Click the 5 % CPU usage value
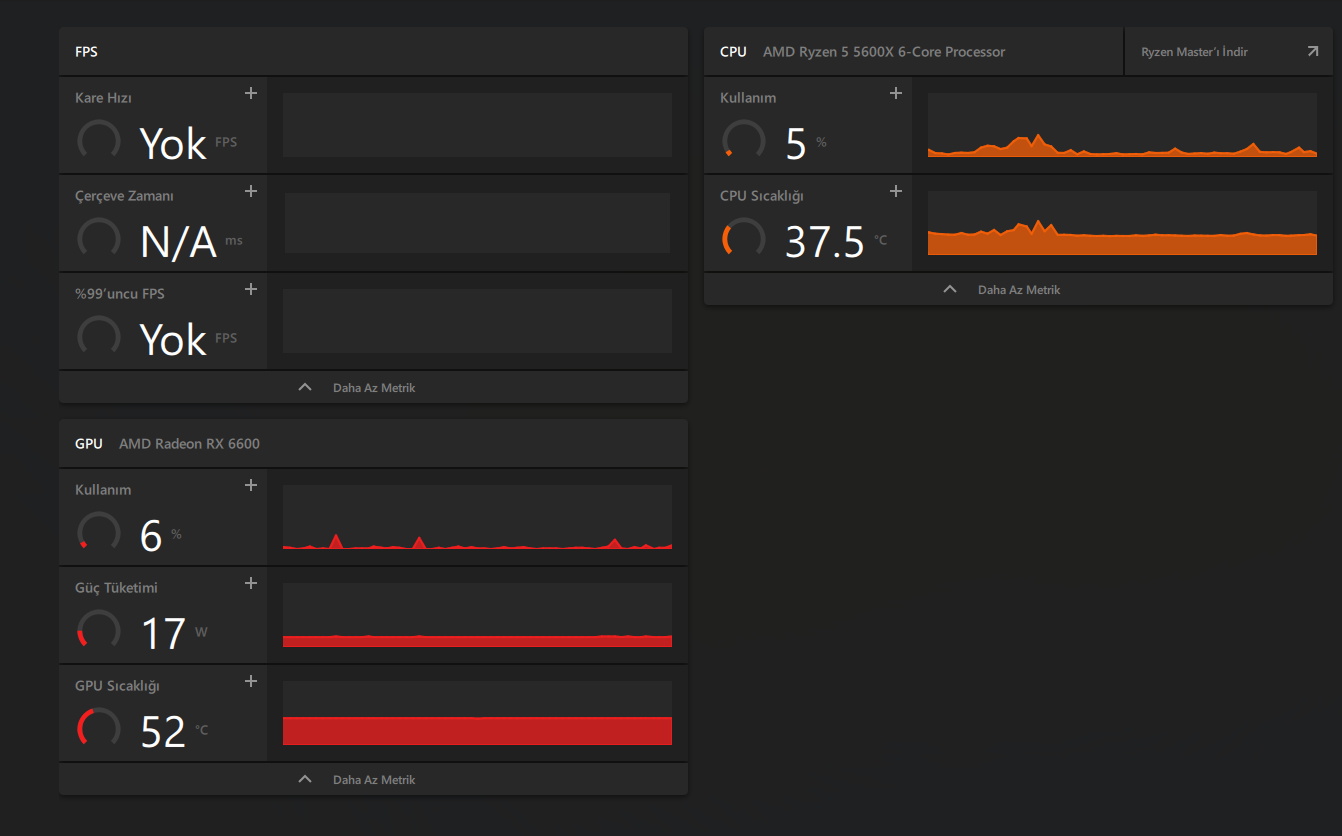 pyautogui.click(x=806, y=144)
